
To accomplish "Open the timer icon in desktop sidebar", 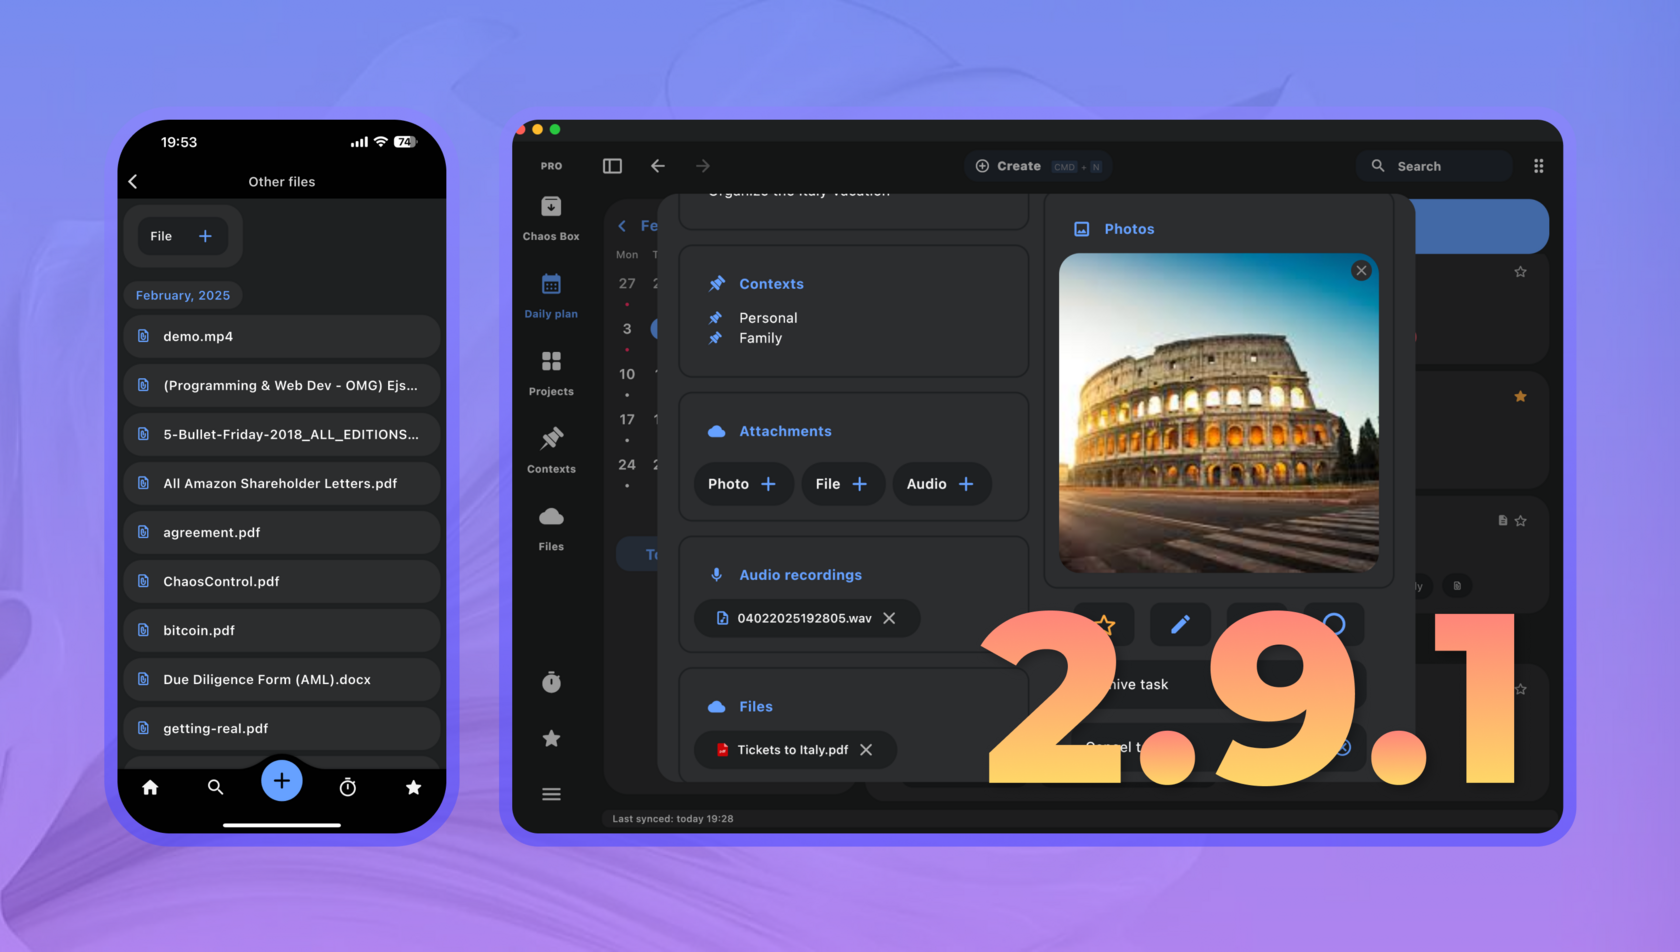I will (x=551, y=683).
